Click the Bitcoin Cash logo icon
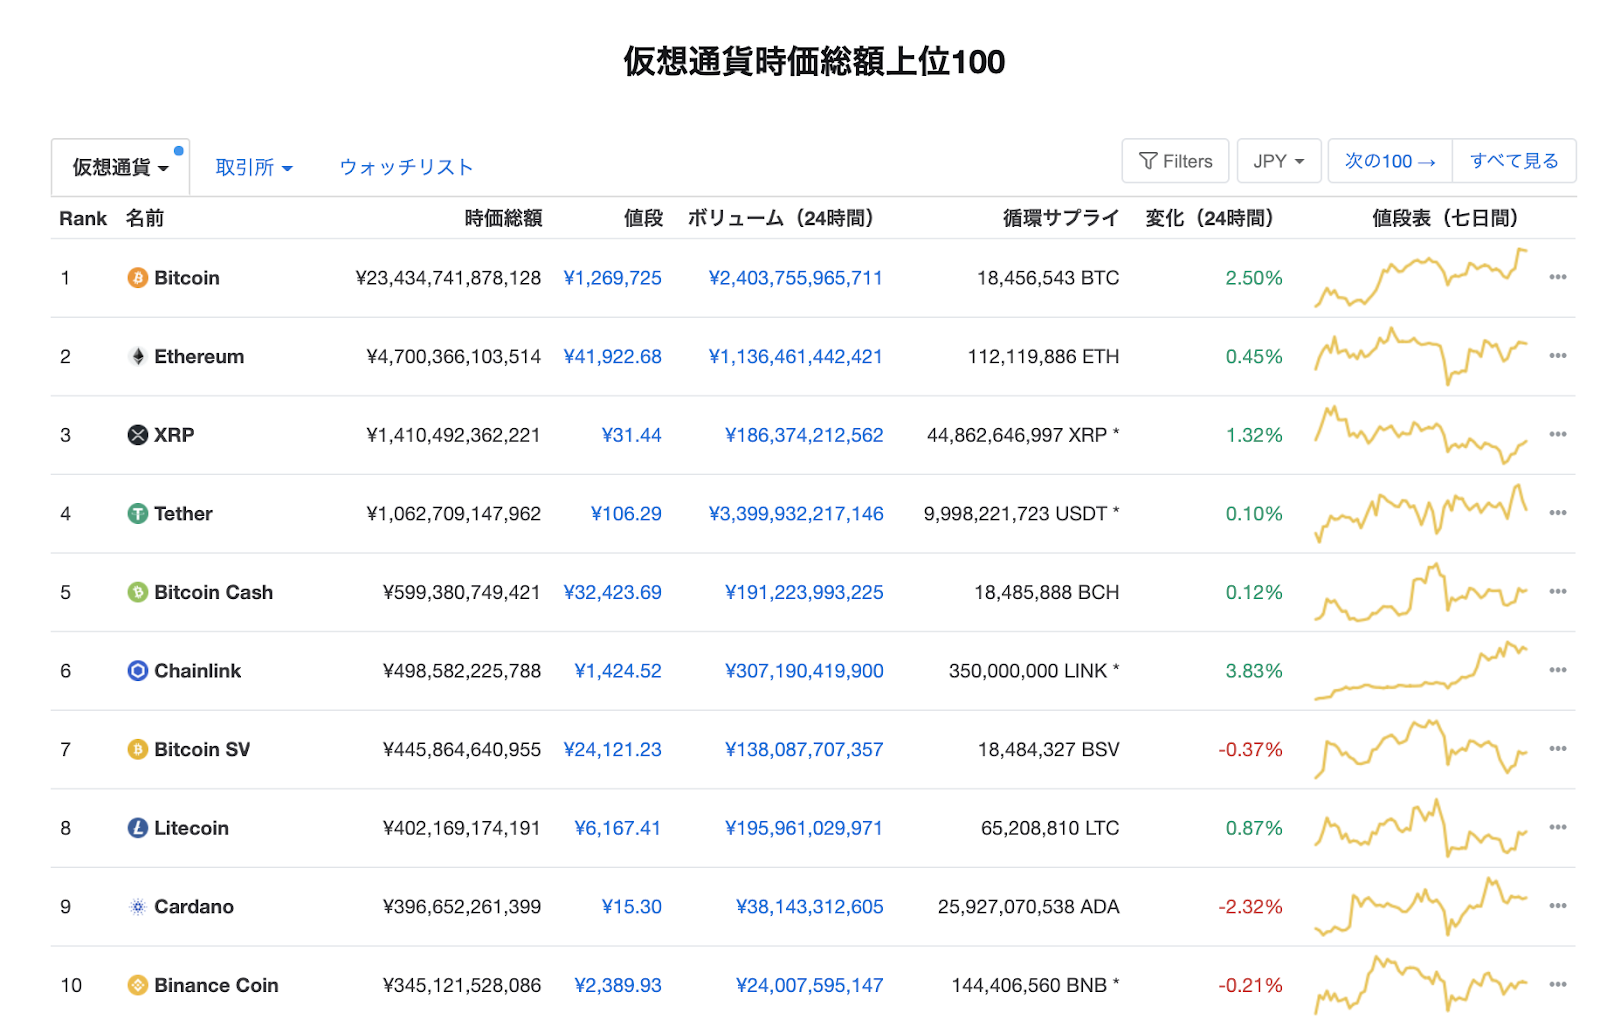Screen dimensions: 1600x1020 point(138,592)
